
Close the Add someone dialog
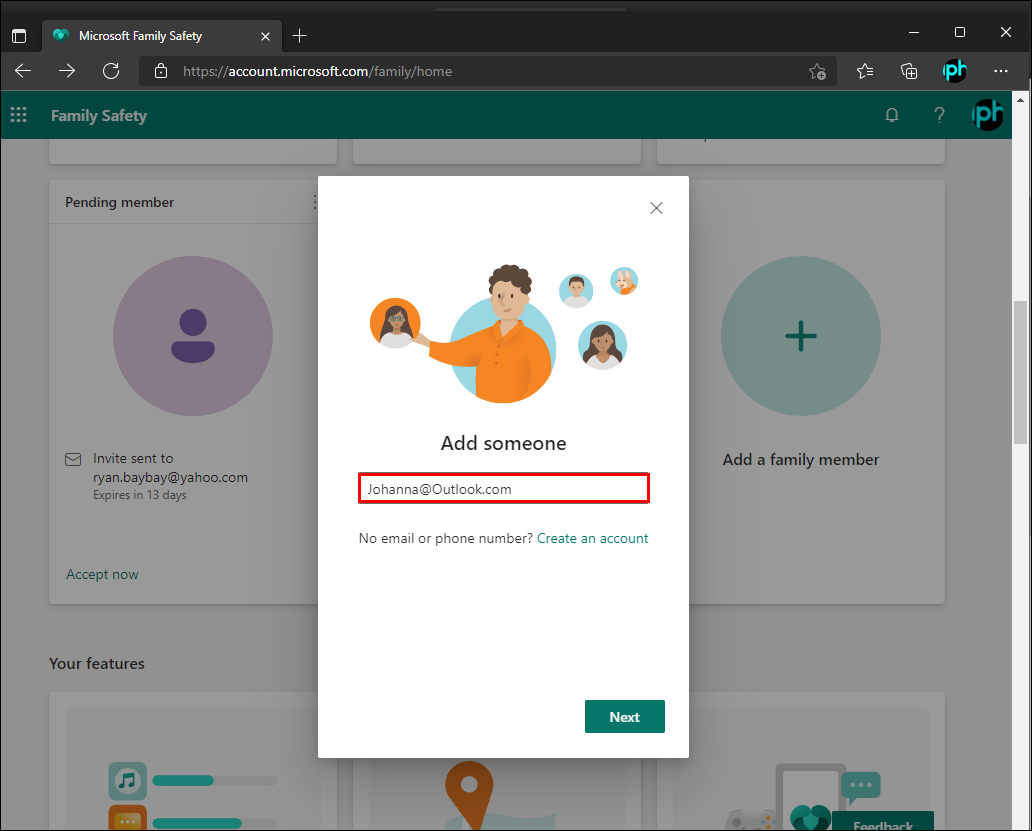(x=656, y=208)
